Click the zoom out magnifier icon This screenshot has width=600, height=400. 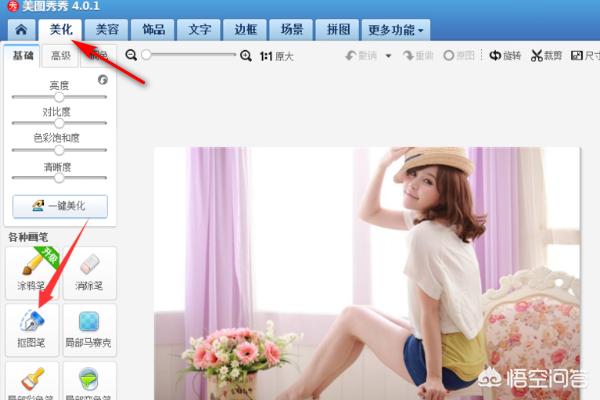[x=131, y=56]
